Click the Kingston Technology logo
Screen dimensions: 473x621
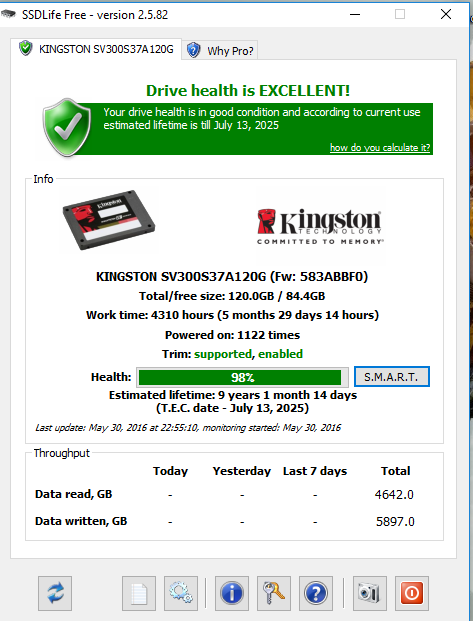320,227
